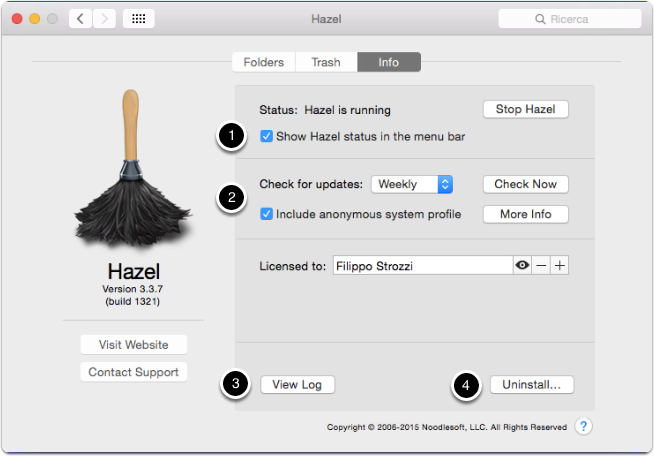The image size is (654, 456).
Task: Click the forward navigation arrow
Action: pyautogui.click(x=104, y=19)
